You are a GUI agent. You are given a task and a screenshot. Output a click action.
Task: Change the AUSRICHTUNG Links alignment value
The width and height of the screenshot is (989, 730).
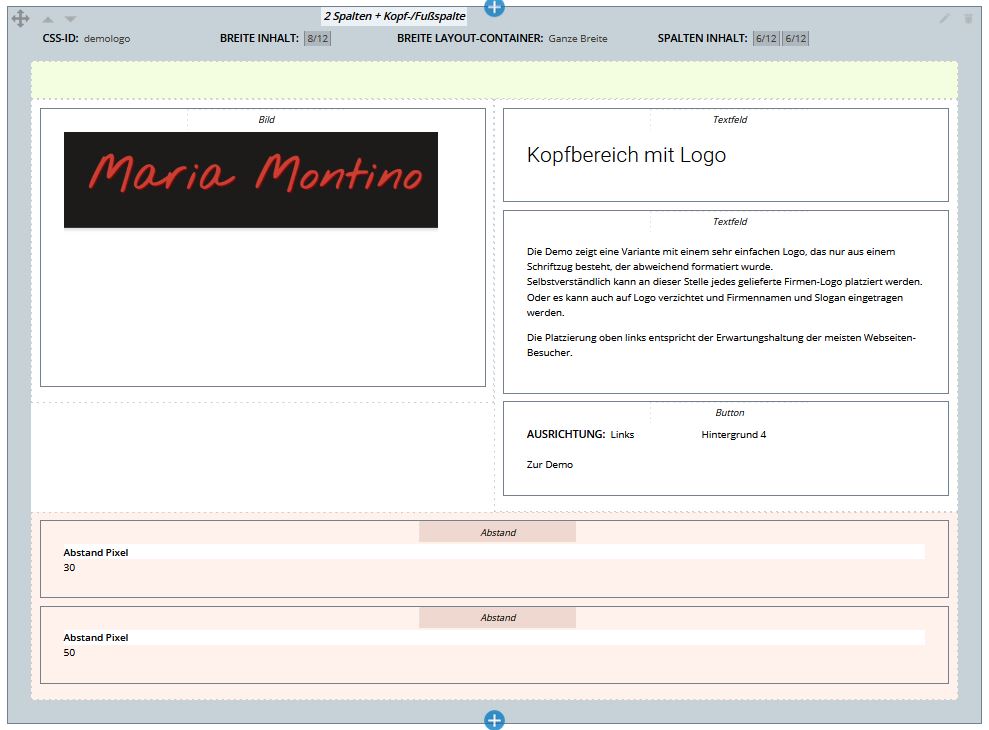coord(622,435)
